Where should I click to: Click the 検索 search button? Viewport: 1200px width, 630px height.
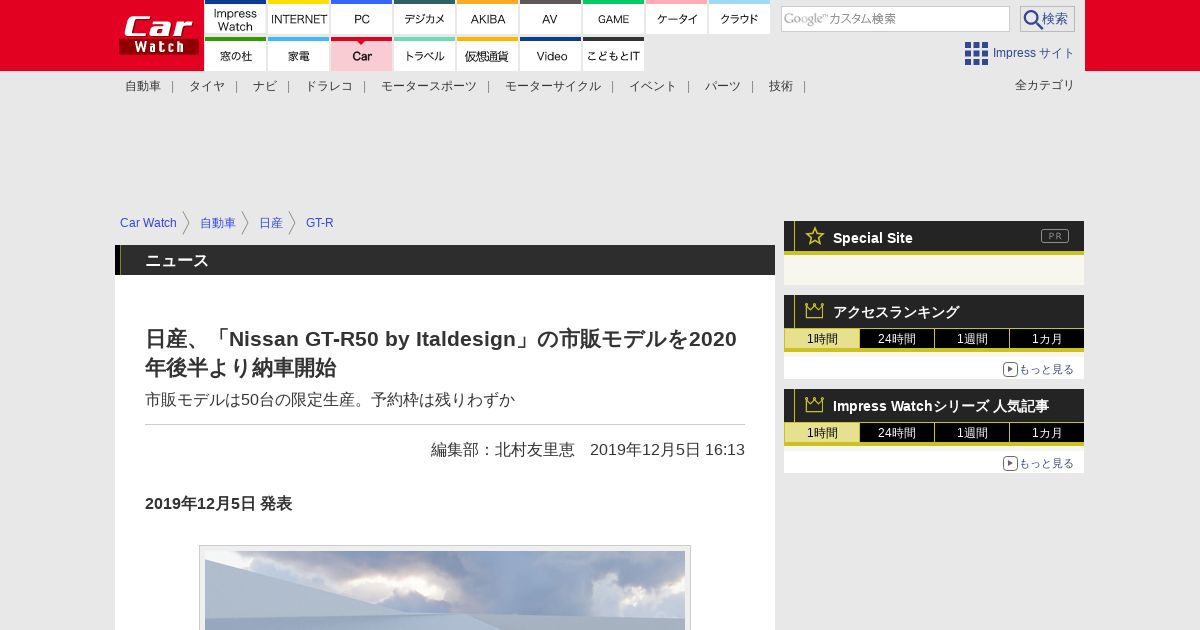click(1047, 19)
